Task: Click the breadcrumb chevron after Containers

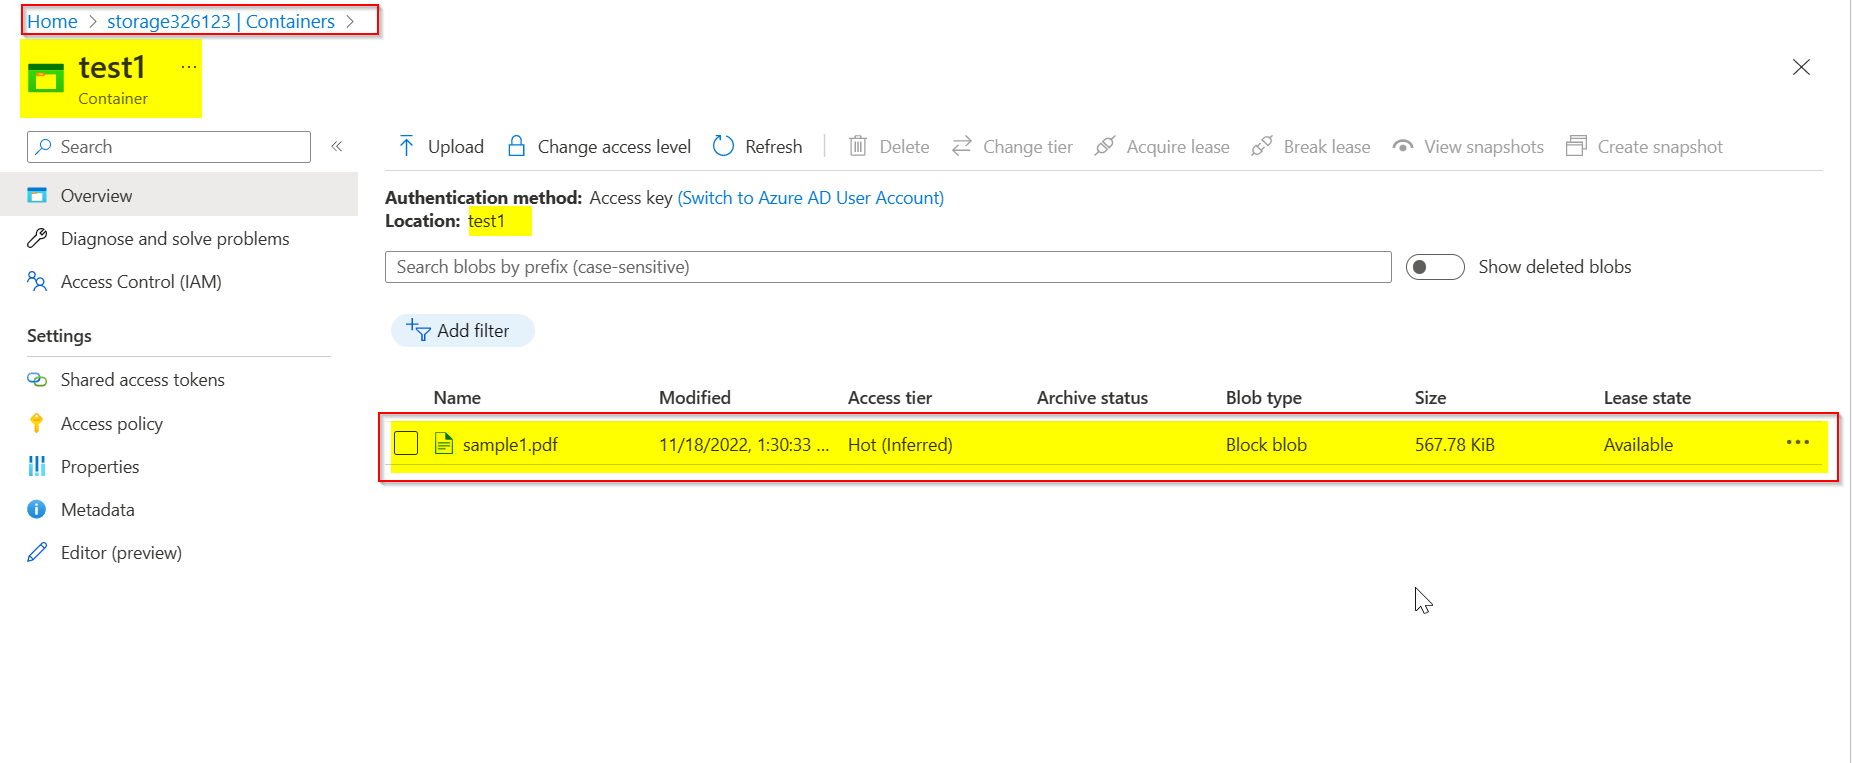Action: [350, 21]
